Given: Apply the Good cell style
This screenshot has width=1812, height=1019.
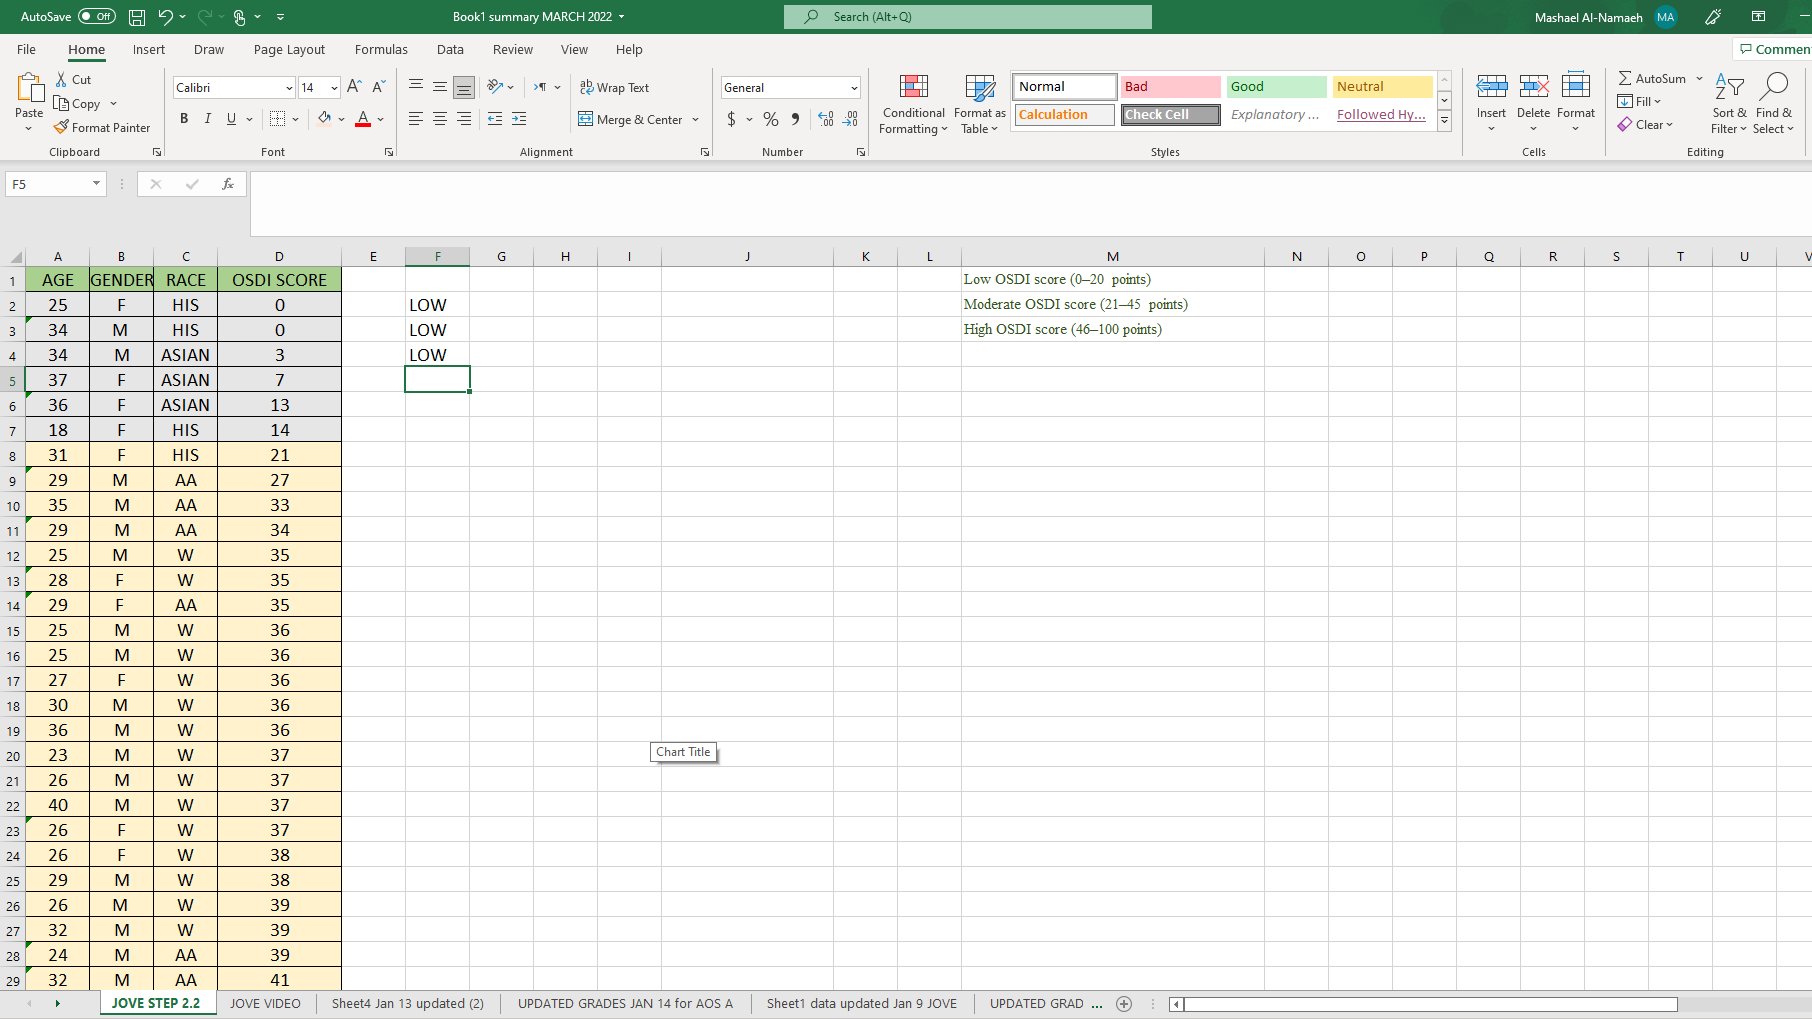Looking at the screenshot, I should [1276, 87].
